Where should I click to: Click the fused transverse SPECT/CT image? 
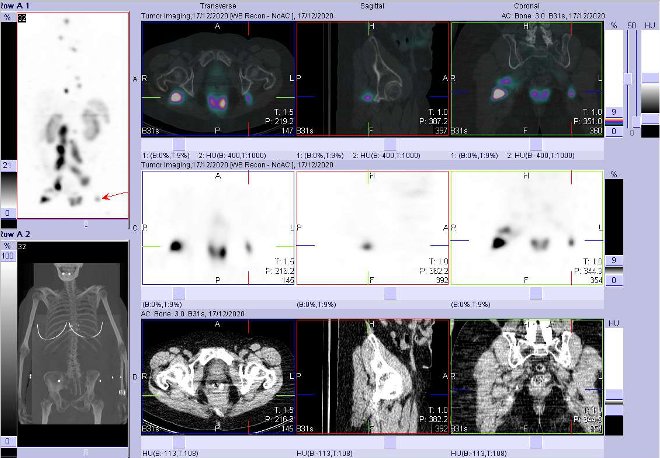coord(219,80)
